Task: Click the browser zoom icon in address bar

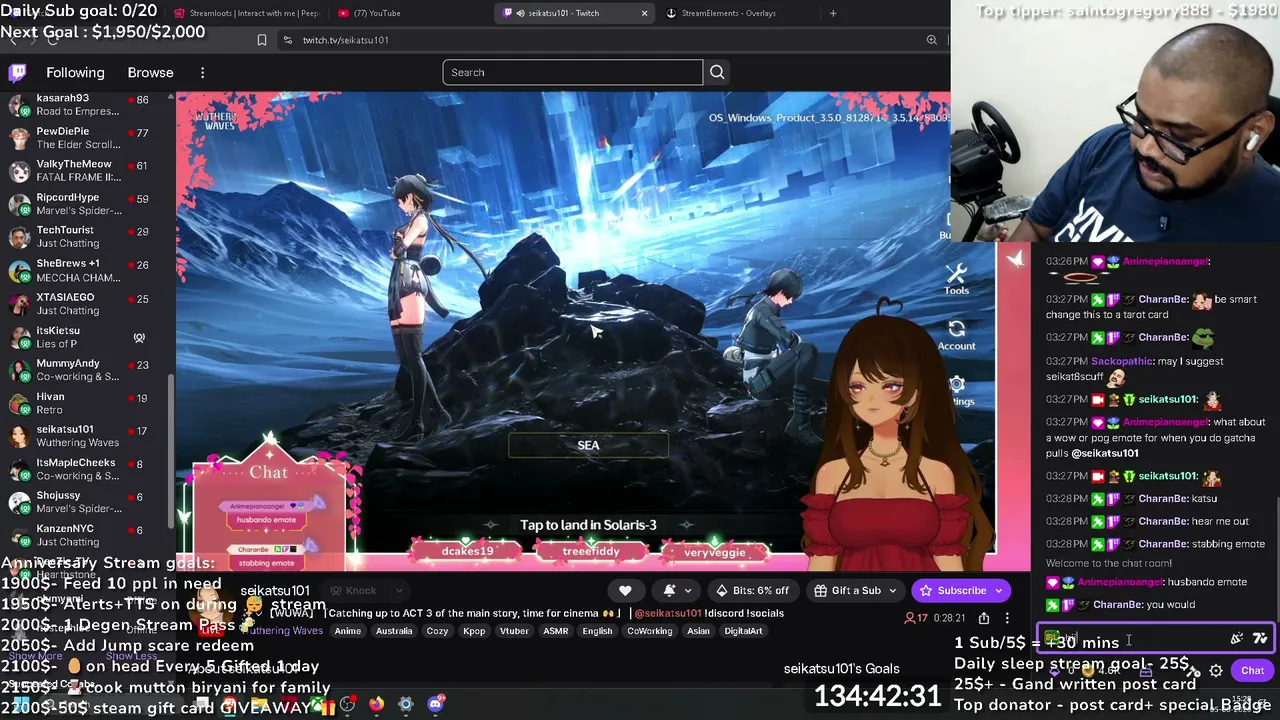Action: click(931, 40)
